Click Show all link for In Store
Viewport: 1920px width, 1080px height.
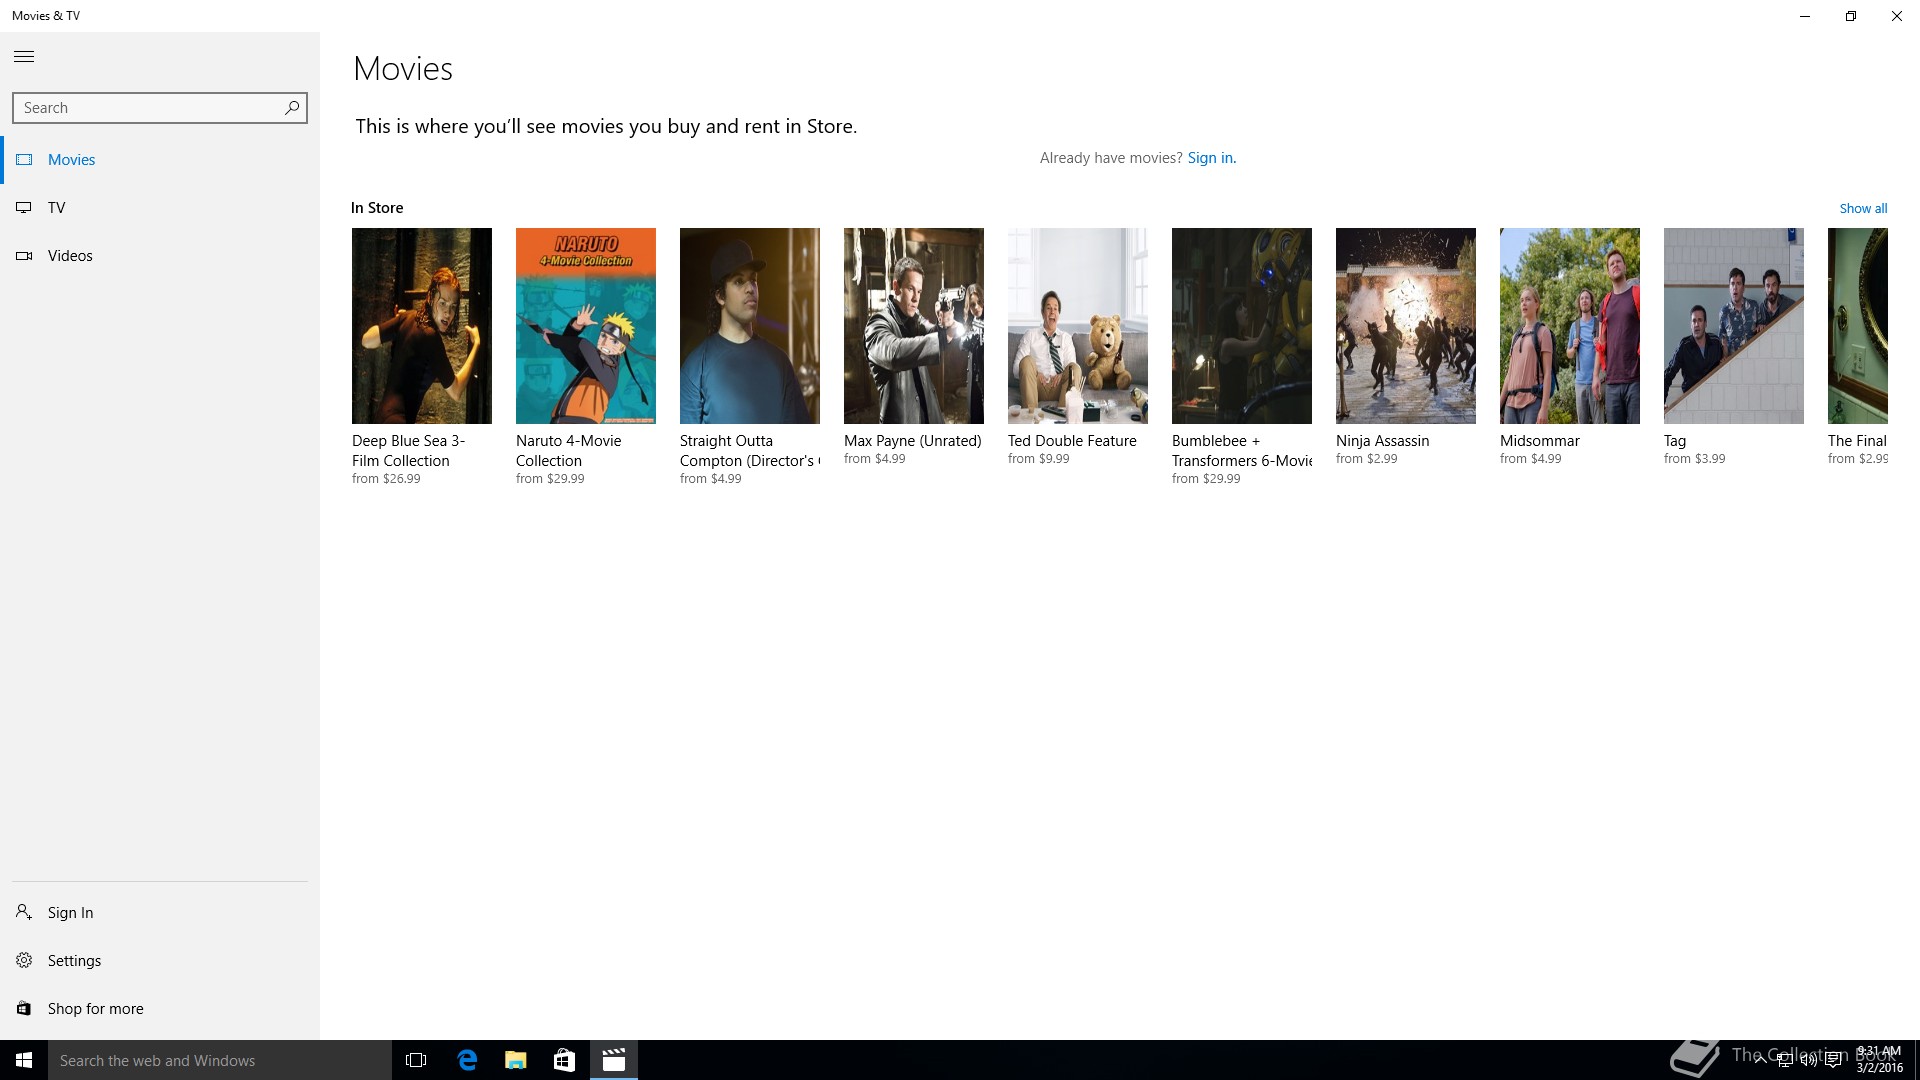click(1863, 209)
